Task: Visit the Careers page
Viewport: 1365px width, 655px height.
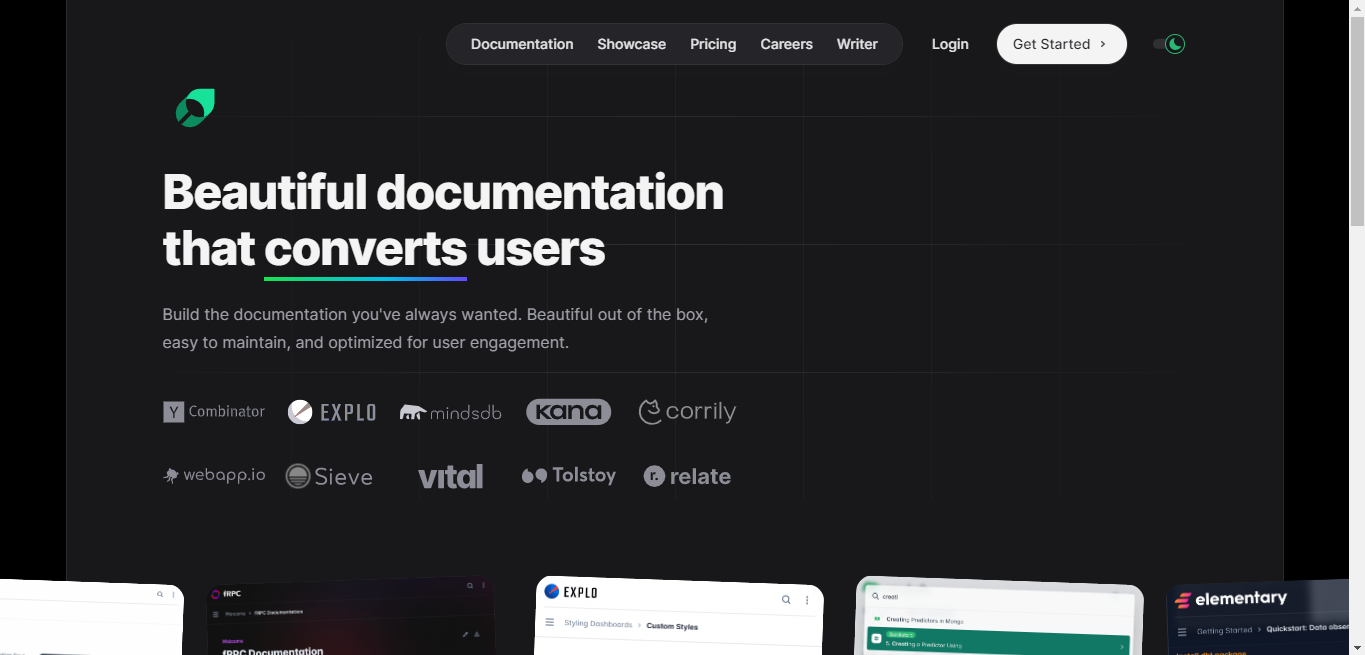Action: tap(787, 44)
